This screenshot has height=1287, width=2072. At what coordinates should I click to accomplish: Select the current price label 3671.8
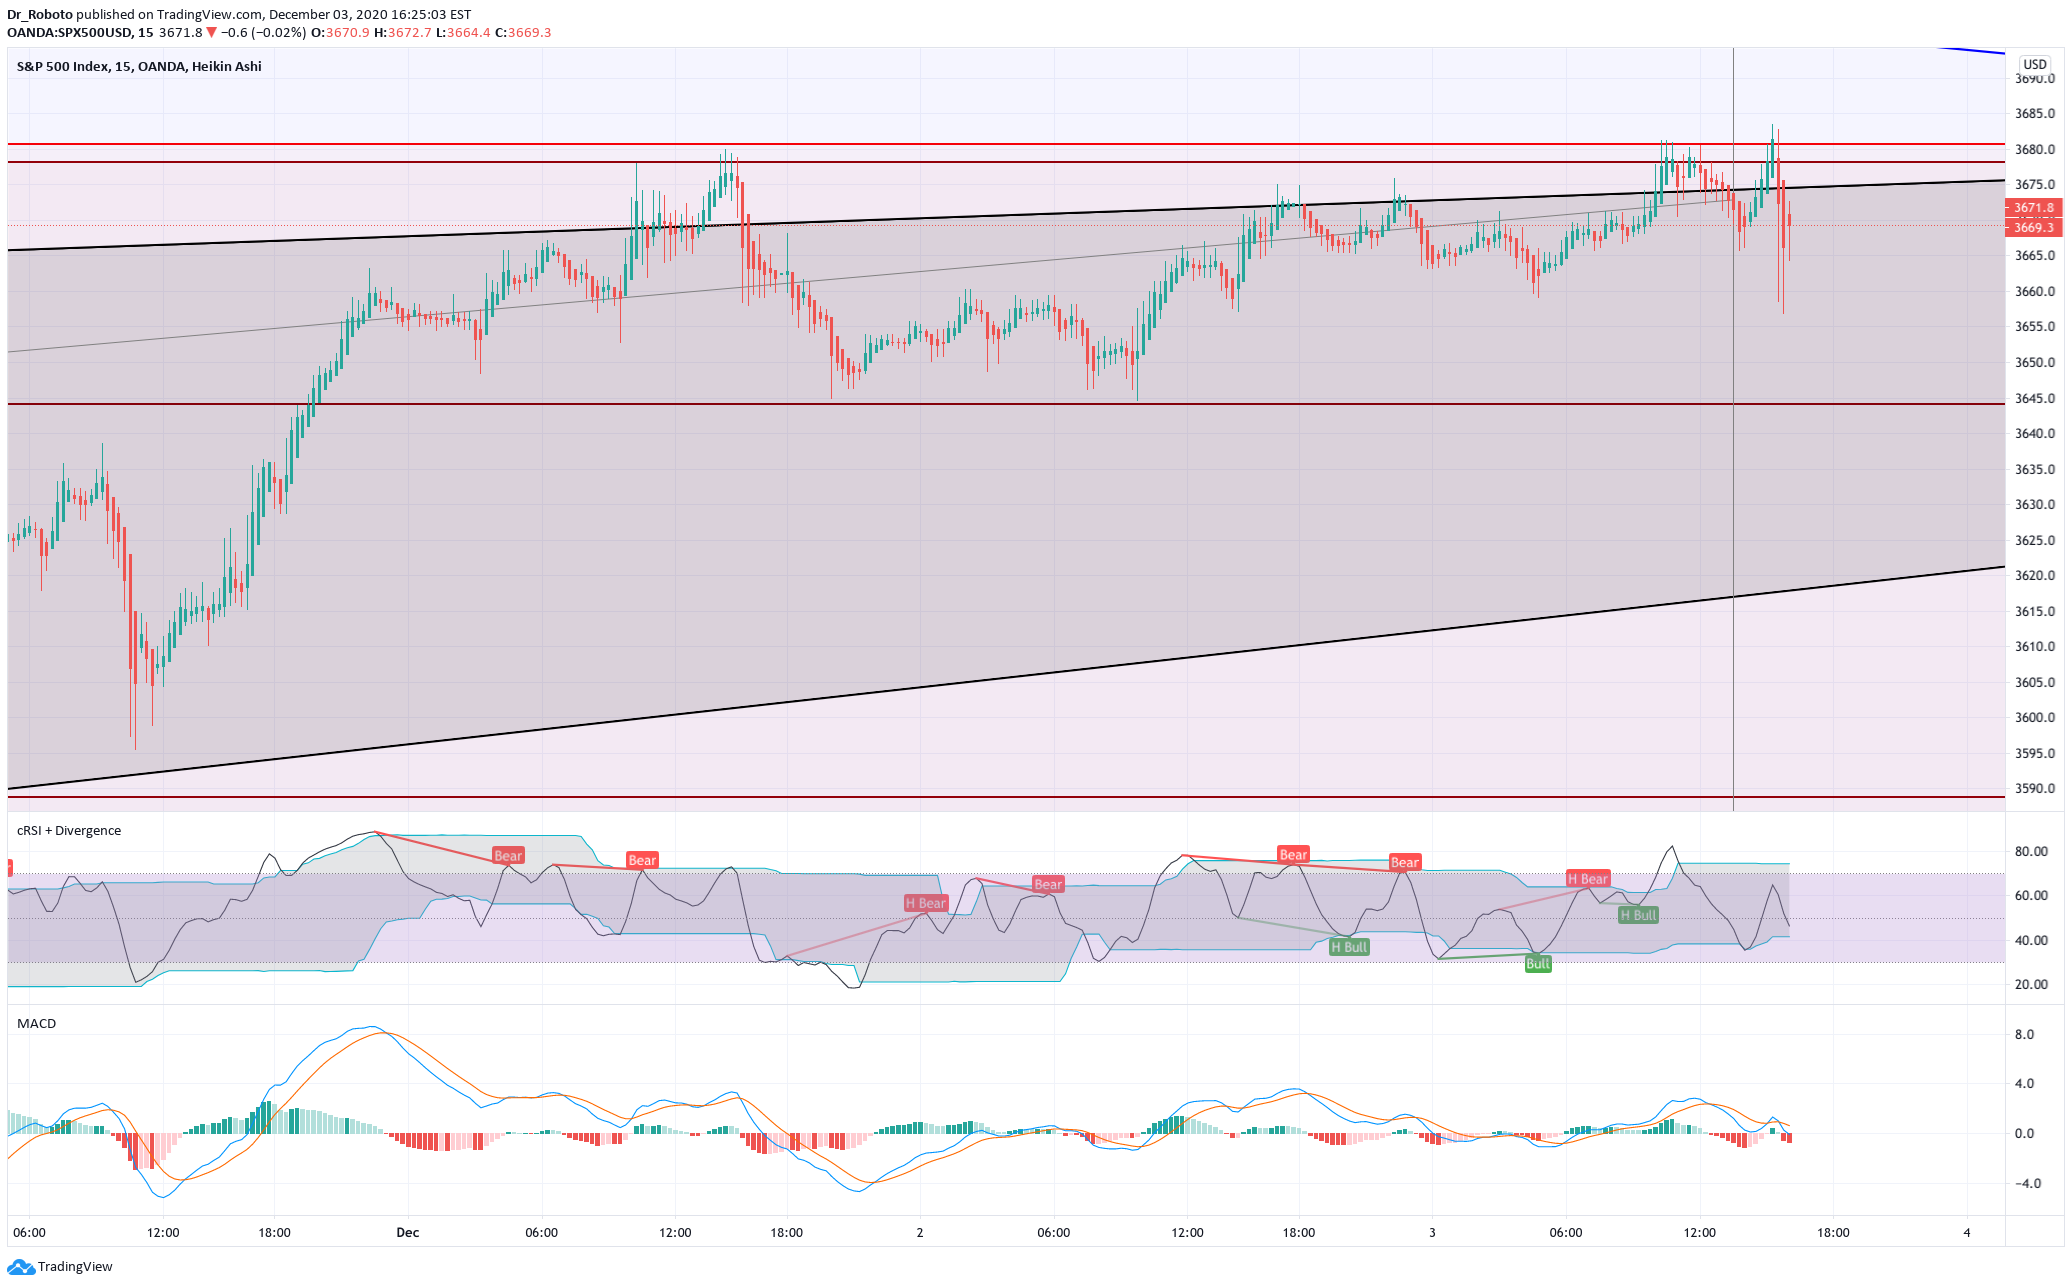2033,208
